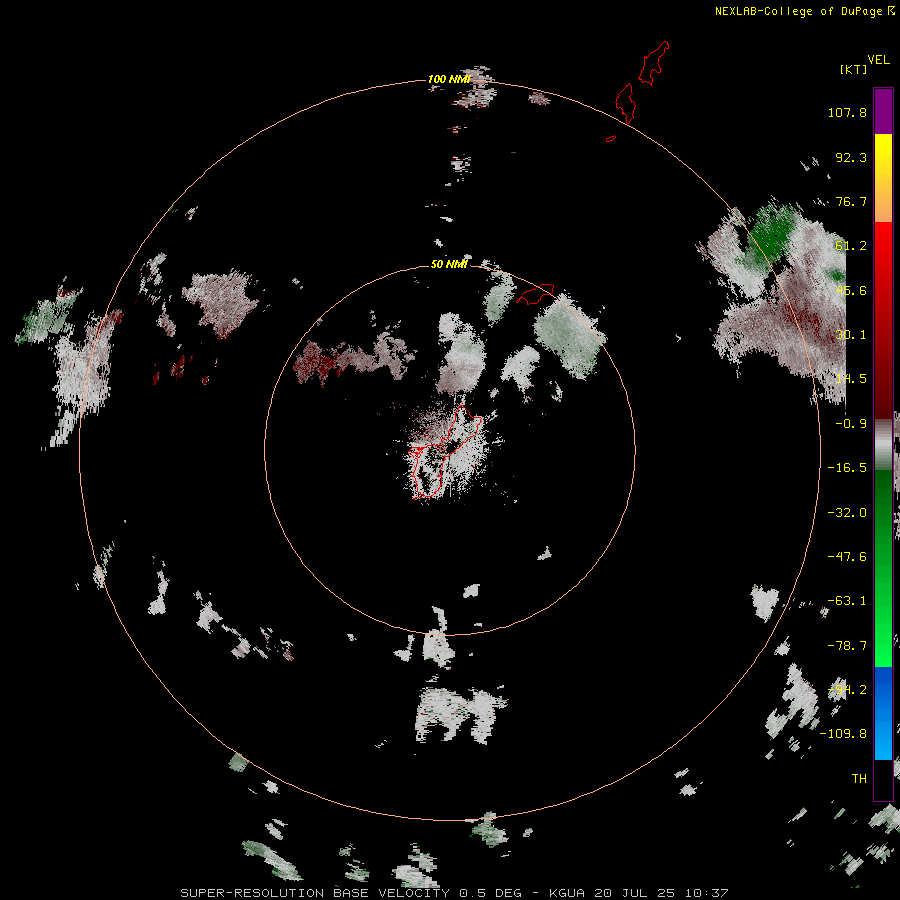Click the Guam island outline at radar center

tap(445, 452)
